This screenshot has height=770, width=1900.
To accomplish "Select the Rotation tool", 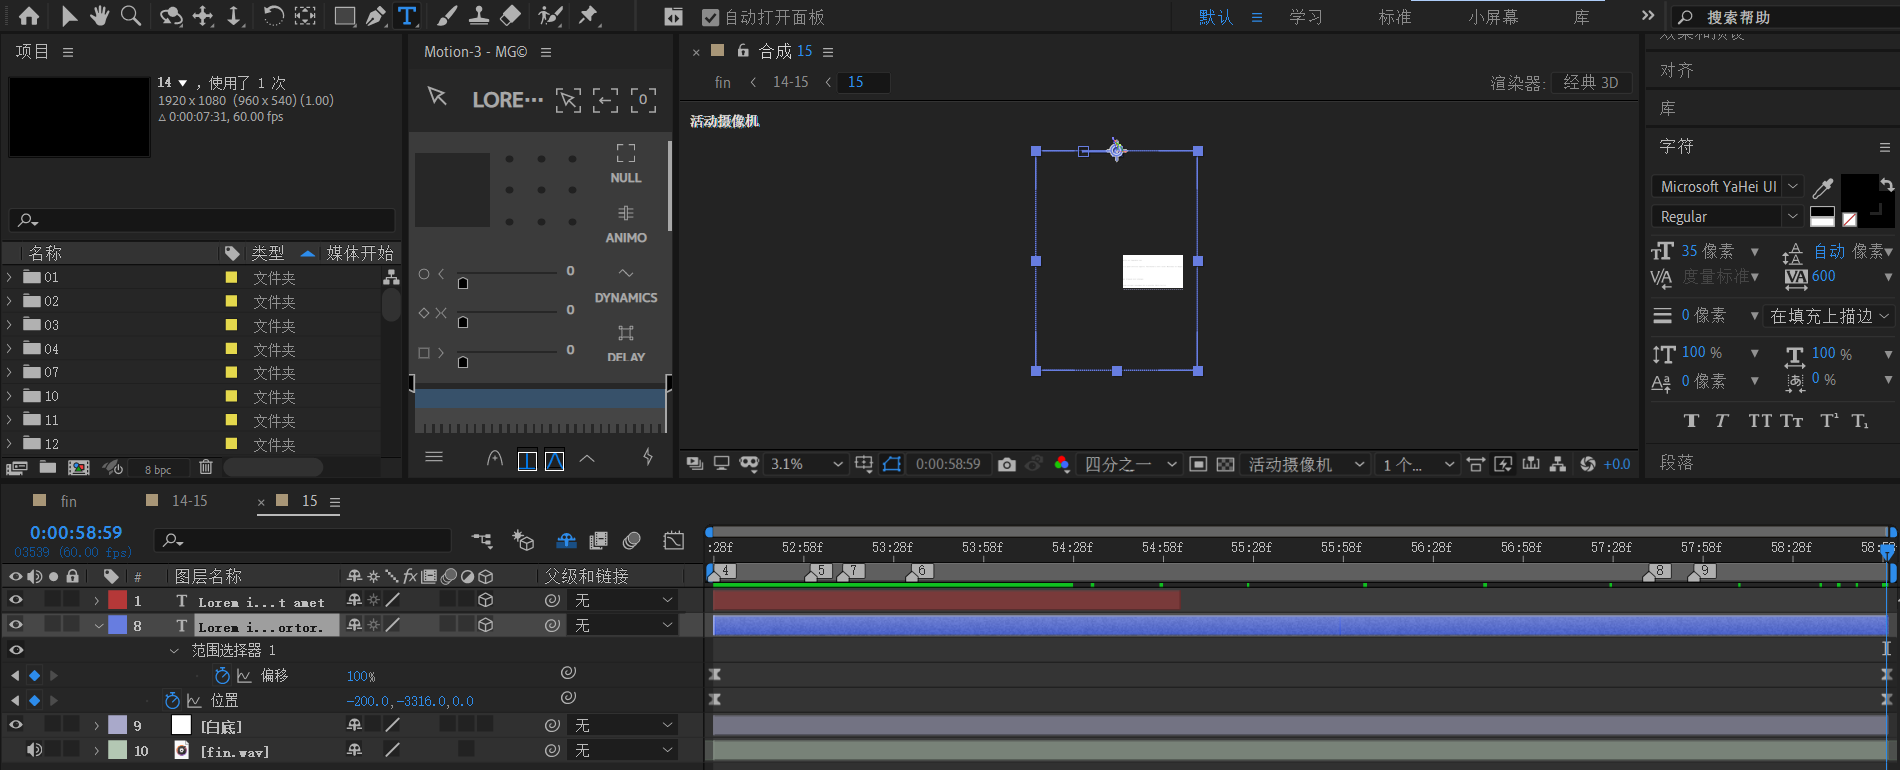I will [x=272, y=16].
